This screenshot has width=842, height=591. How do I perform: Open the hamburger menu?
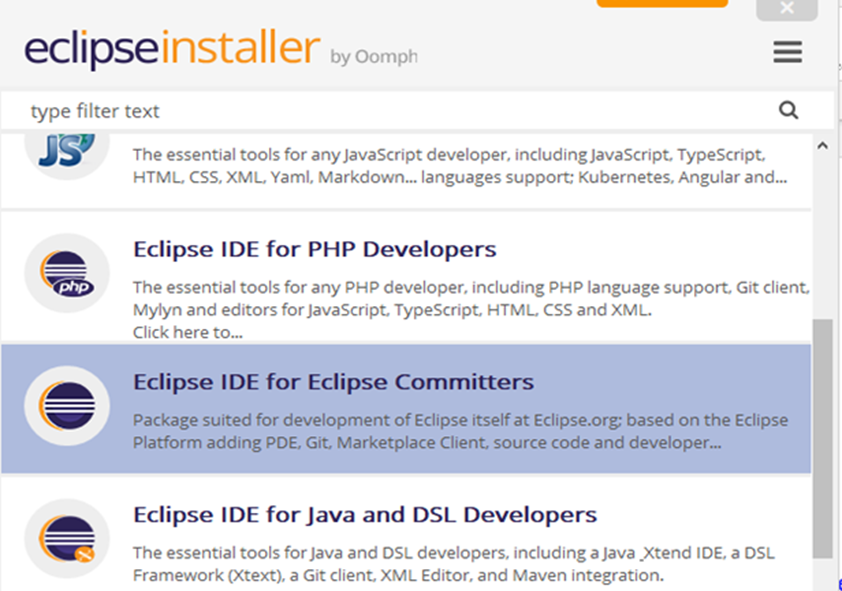(x=787, y=52)
